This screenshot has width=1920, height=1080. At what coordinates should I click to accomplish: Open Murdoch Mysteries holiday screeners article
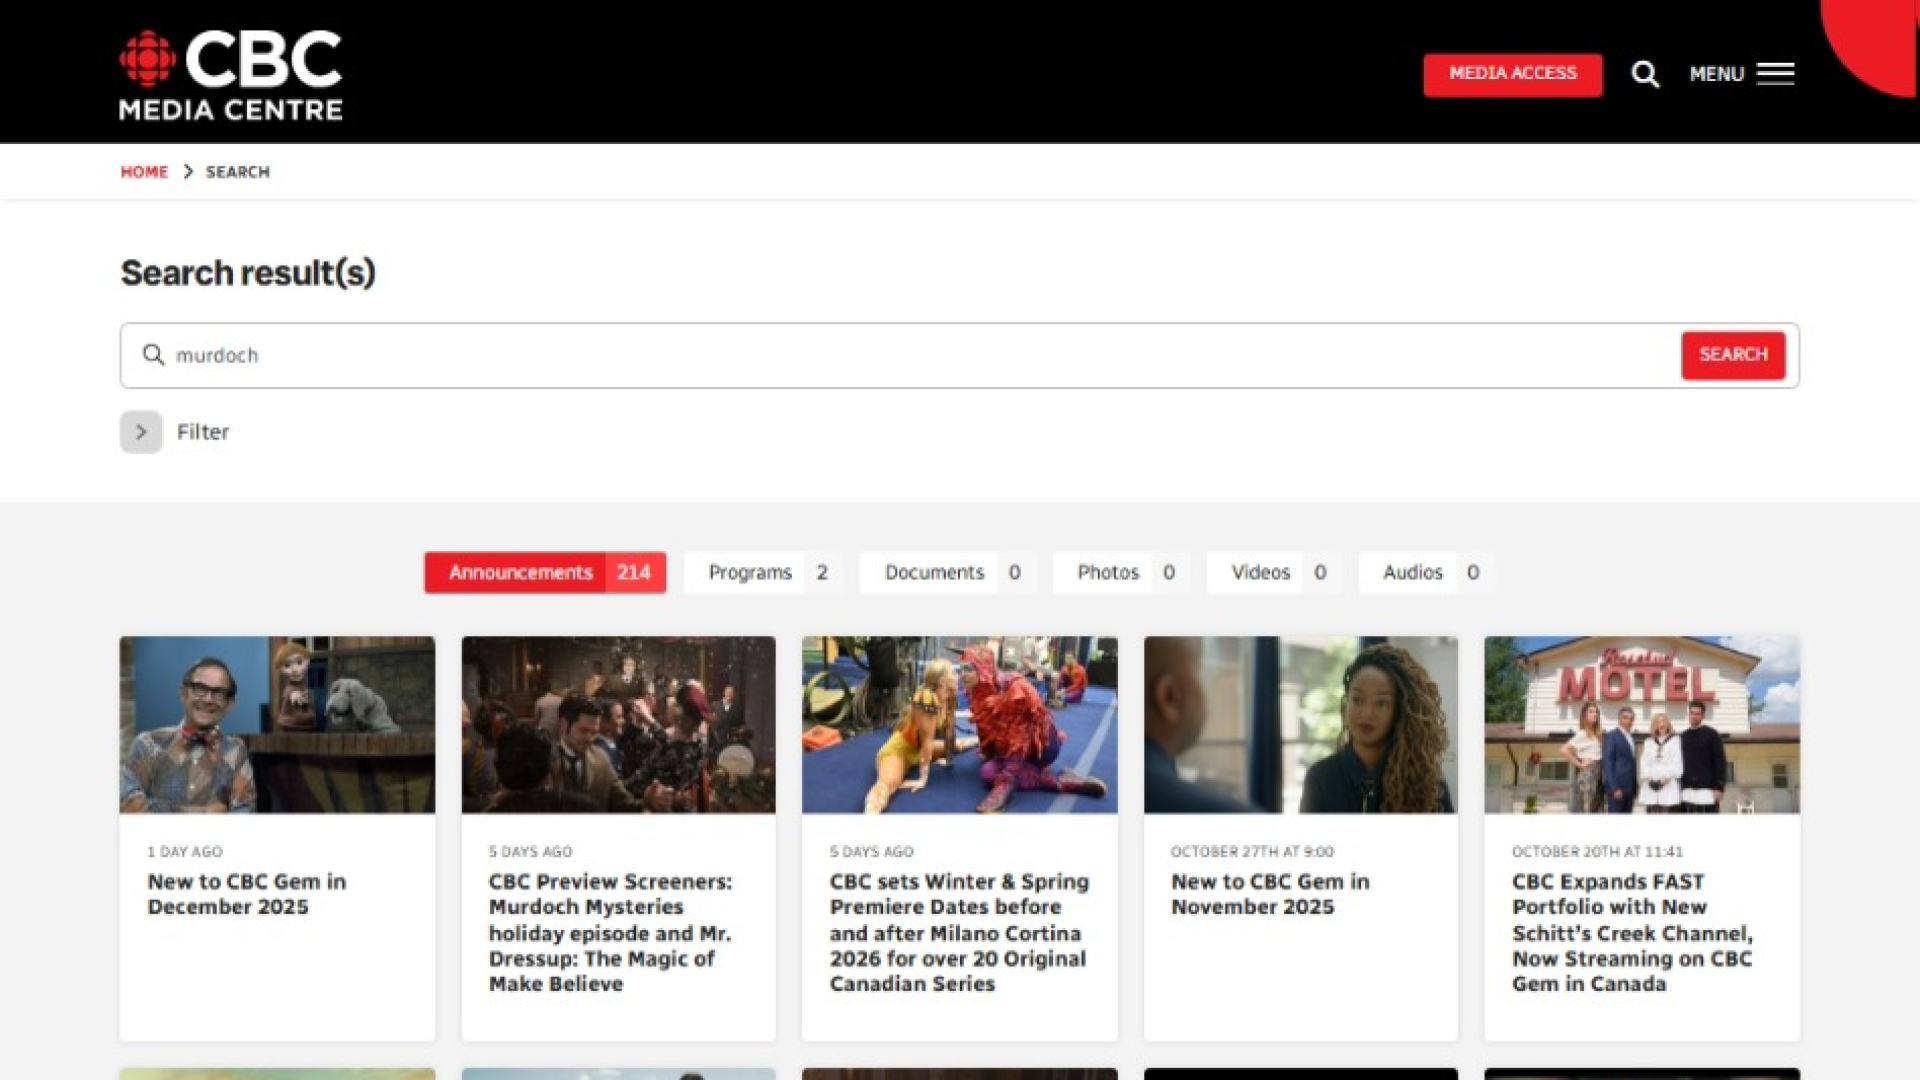click(610, 932)
